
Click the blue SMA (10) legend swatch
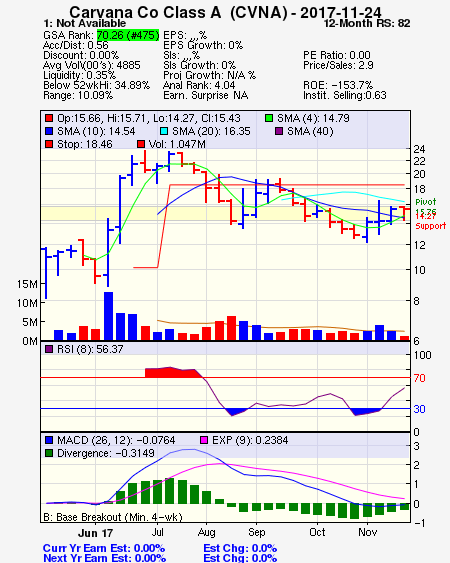(49, 131)
